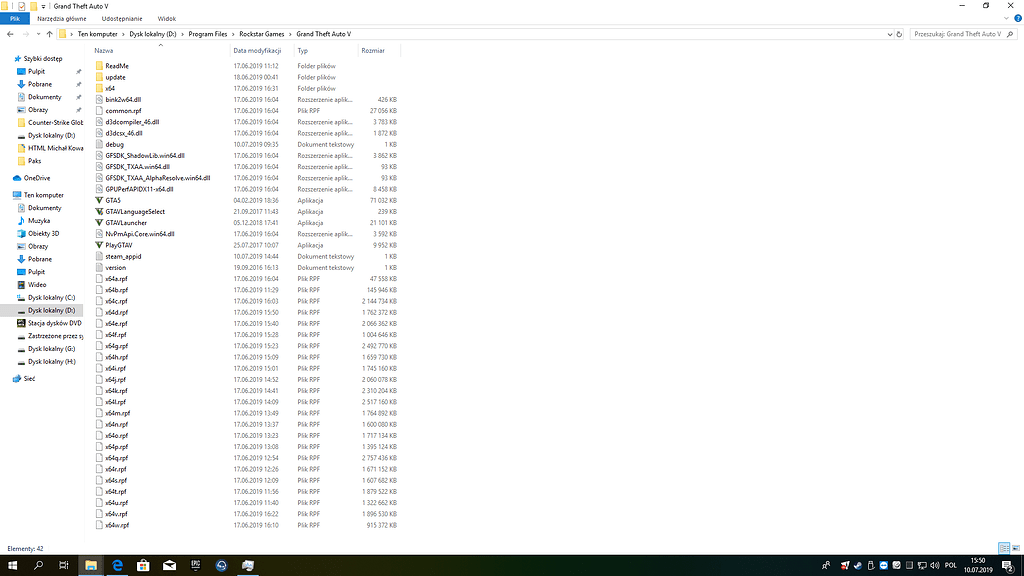The height and width of the screenshot is (576, 1024).
Task: Open the recent locations dropdown arrow
Action: coord(38,34)
